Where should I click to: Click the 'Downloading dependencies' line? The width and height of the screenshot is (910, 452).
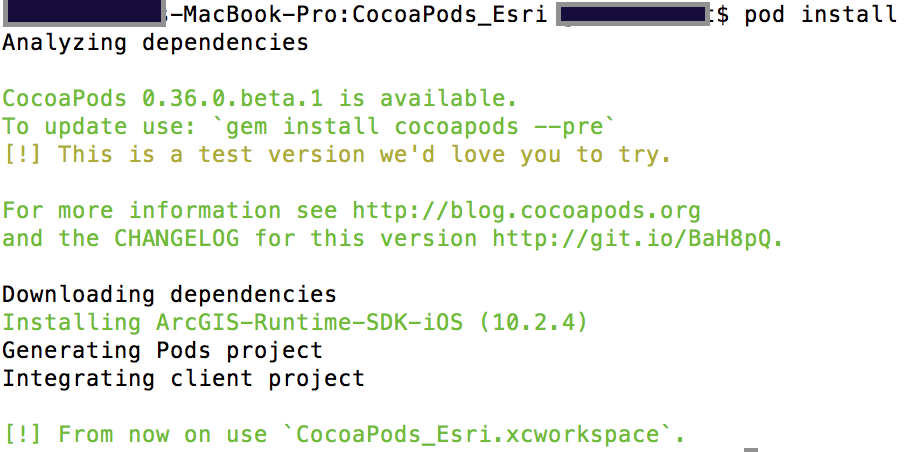169,294
